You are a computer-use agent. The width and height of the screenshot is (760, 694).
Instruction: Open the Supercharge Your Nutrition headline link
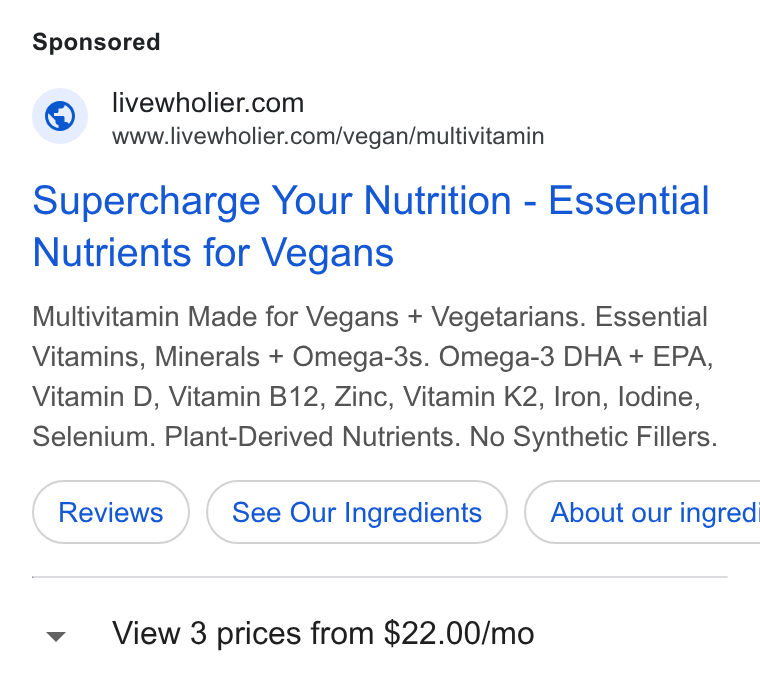pyautogui.click(x=371, y=226)
